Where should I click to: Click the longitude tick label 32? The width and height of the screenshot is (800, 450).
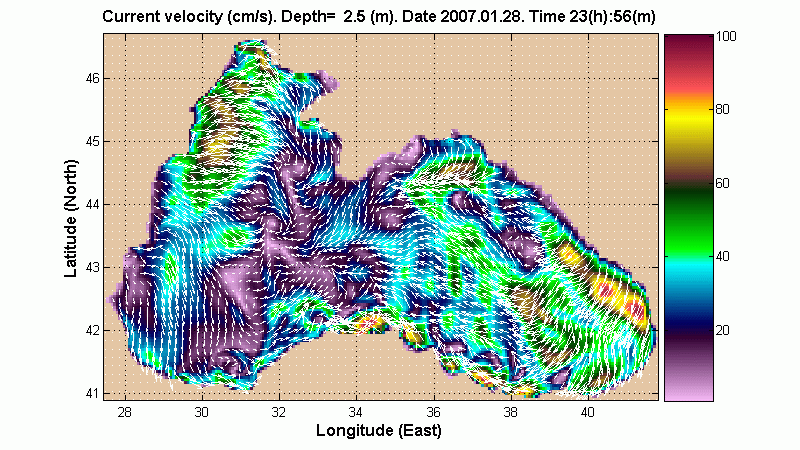(279, 412)
